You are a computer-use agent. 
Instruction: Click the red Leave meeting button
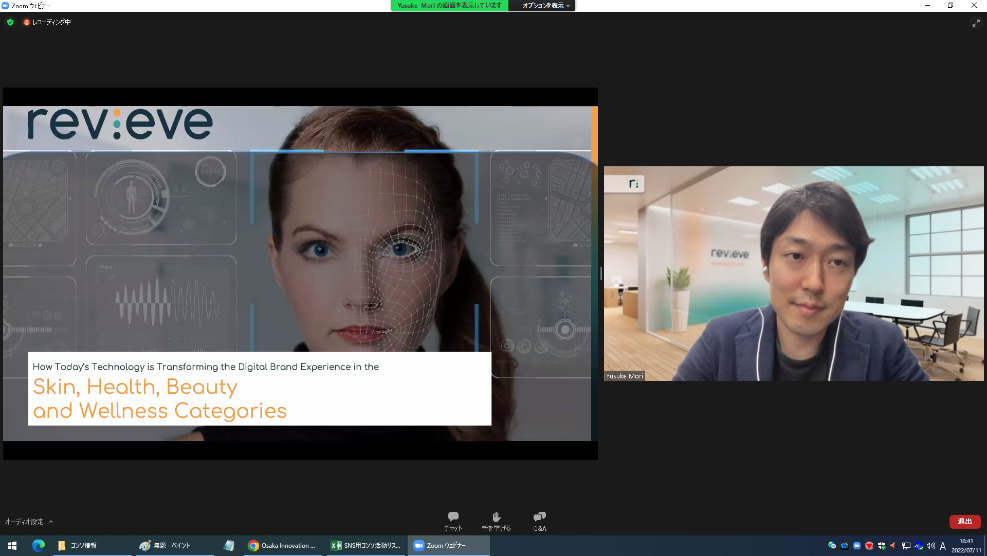coord(964,521)
